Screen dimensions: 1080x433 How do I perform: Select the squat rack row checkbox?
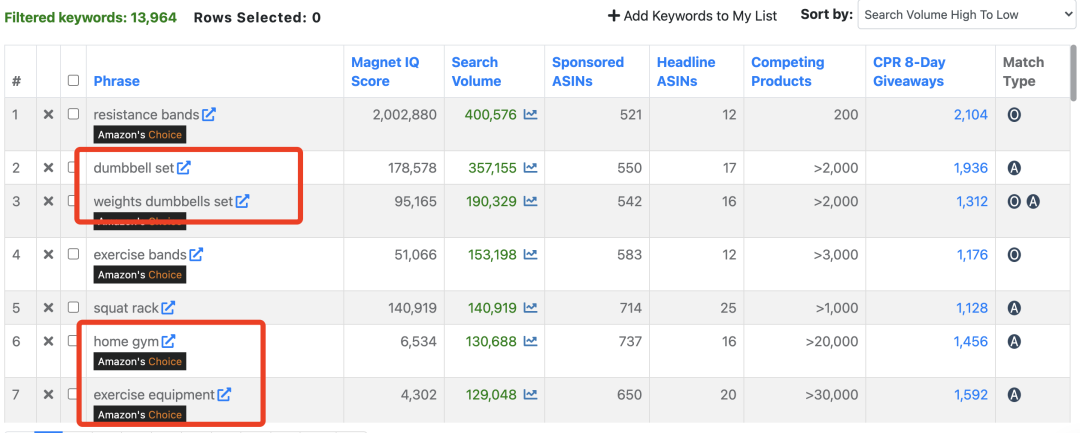(73, 308)
